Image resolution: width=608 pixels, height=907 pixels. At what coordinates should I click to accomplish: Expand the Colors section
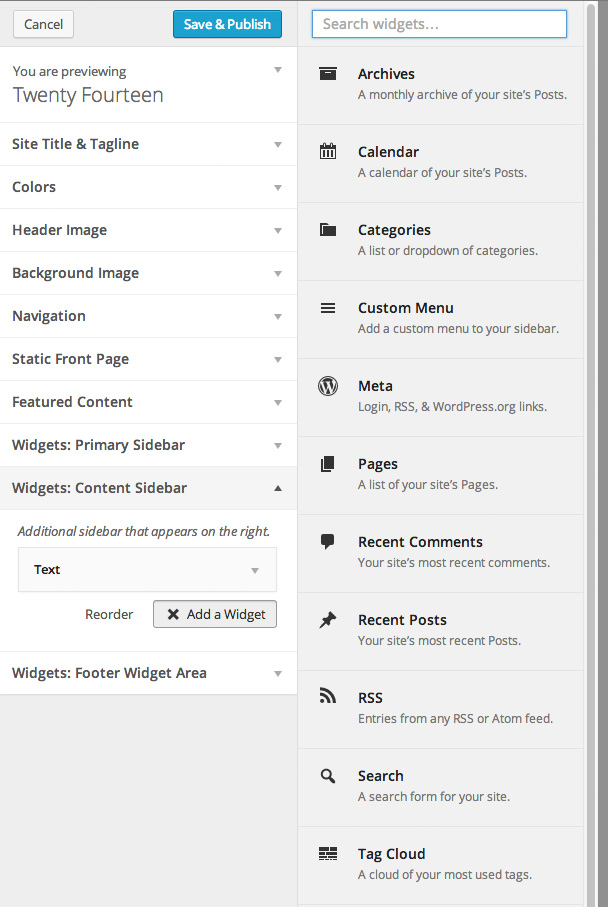pyautogui.click(x=148, y=187)
